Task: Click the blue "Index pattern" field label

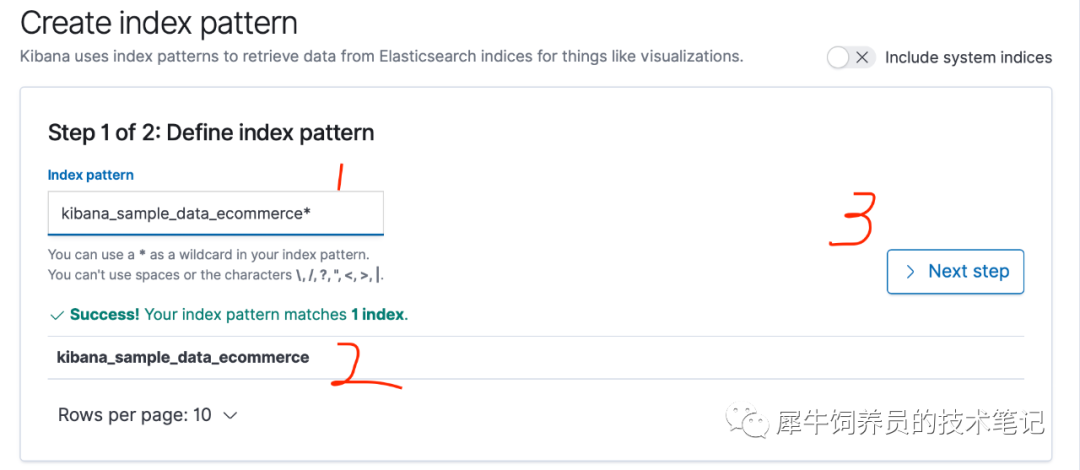Action: [91, 175]
